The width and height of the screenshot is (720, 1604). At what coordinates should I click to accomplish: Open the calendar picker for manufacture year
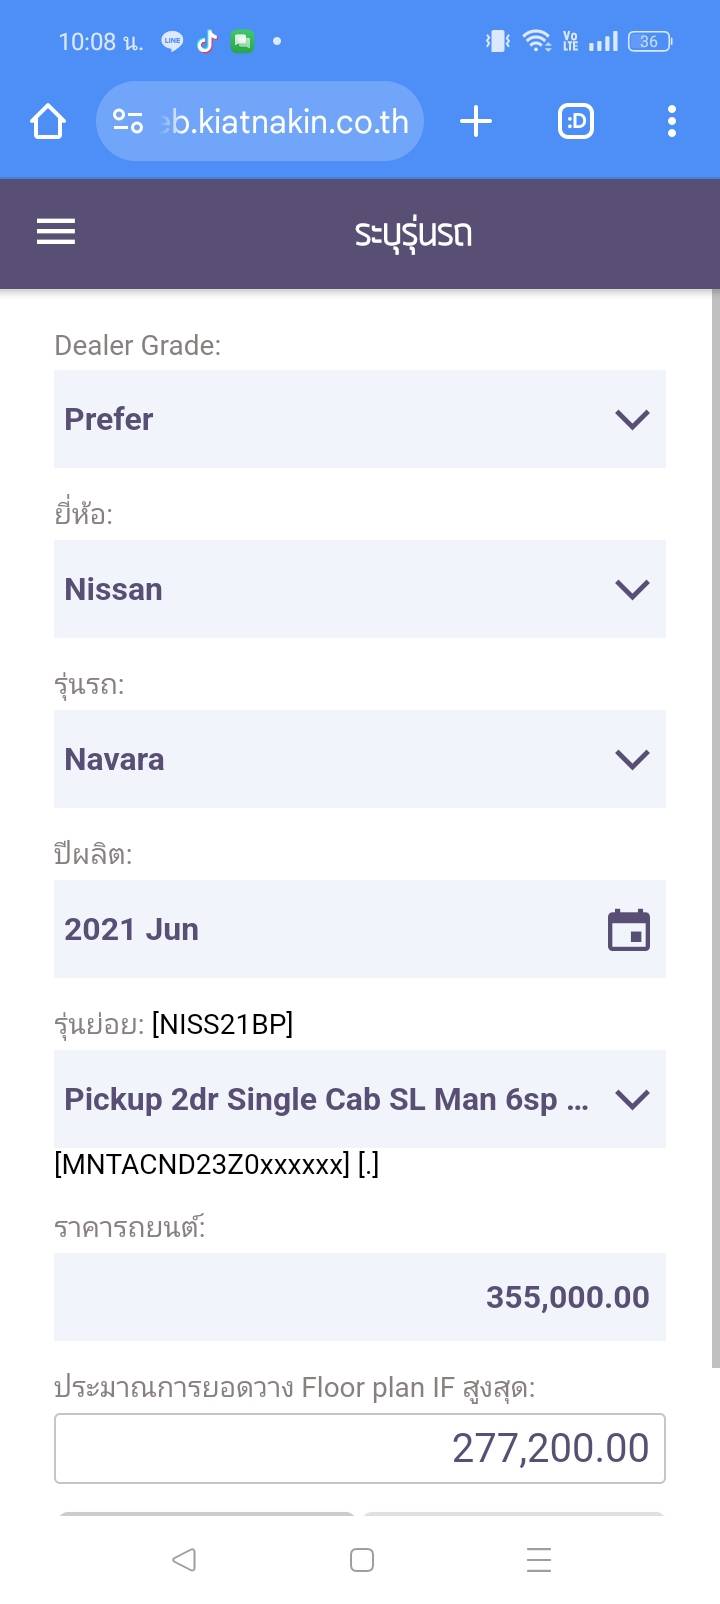(629, 930)
